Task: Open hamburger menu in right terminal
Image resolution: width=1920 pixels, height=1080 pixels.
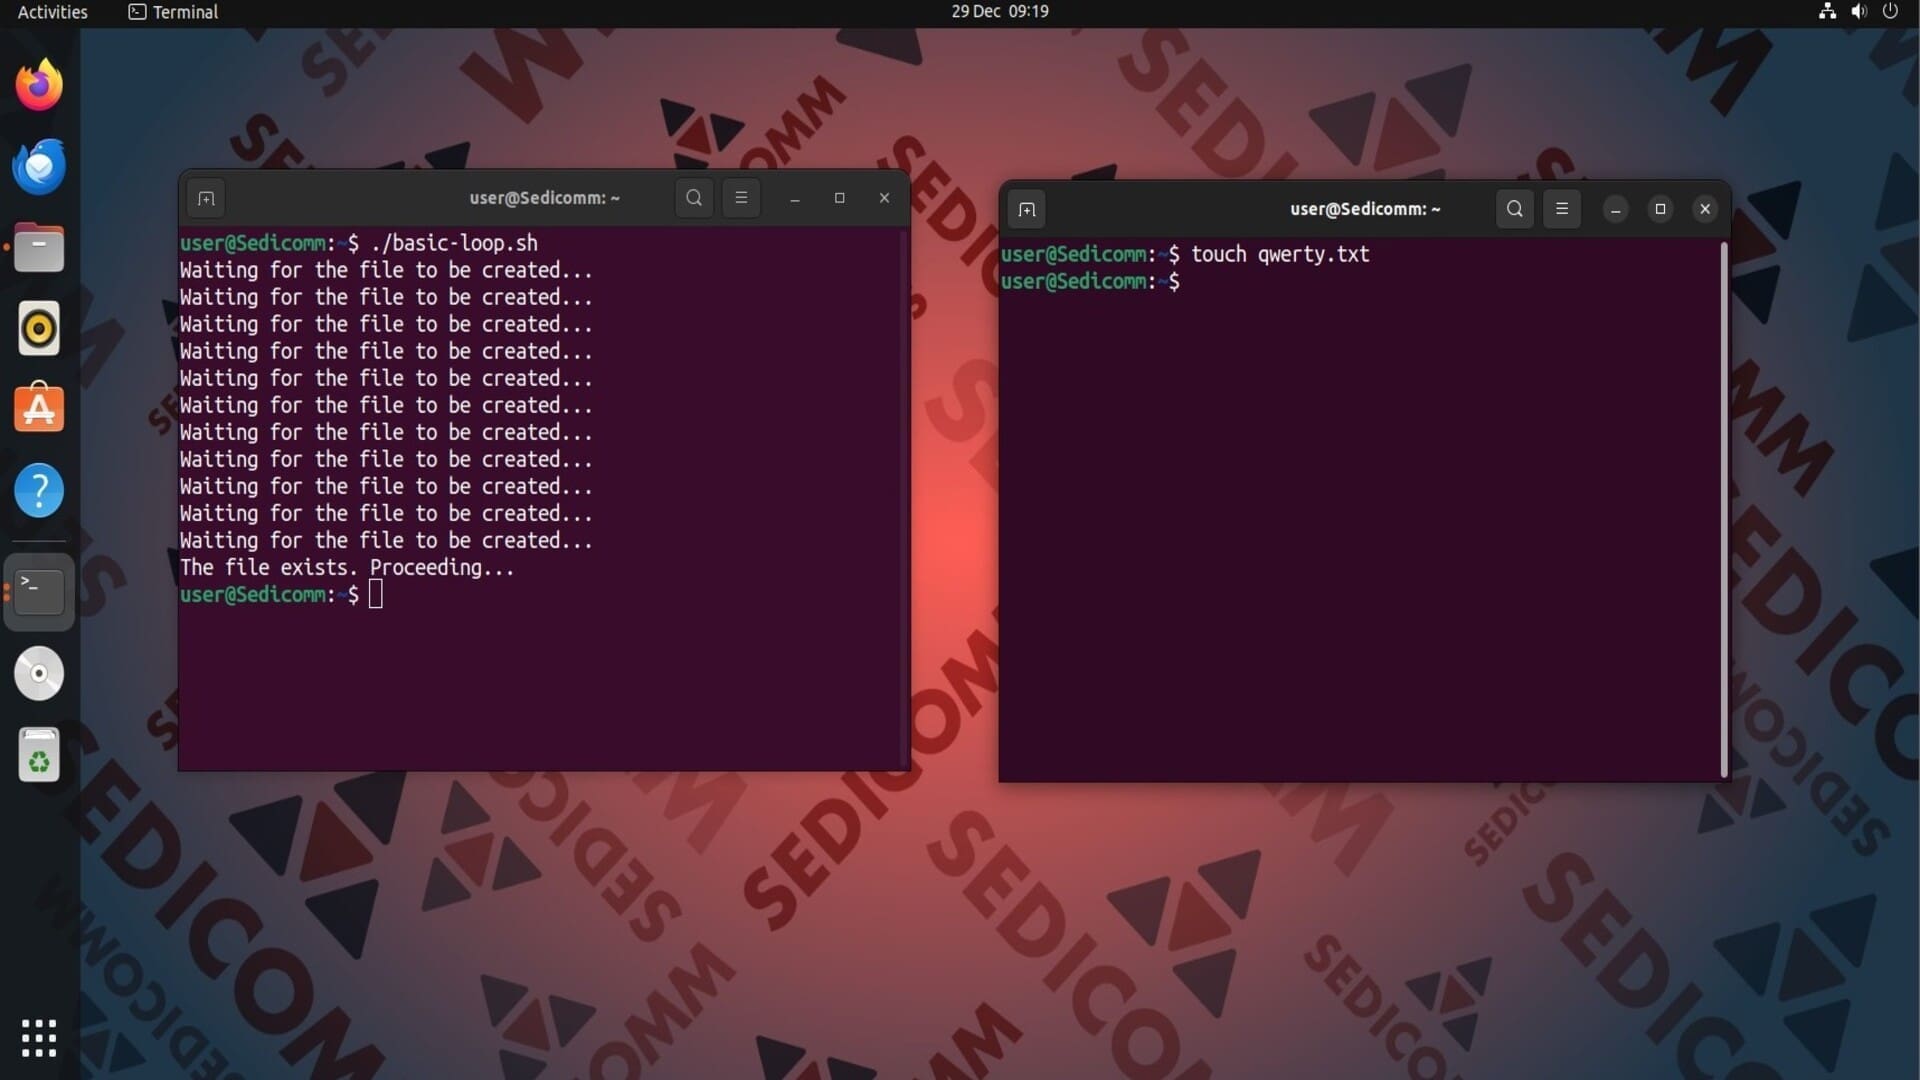Action: (1562, 209)
